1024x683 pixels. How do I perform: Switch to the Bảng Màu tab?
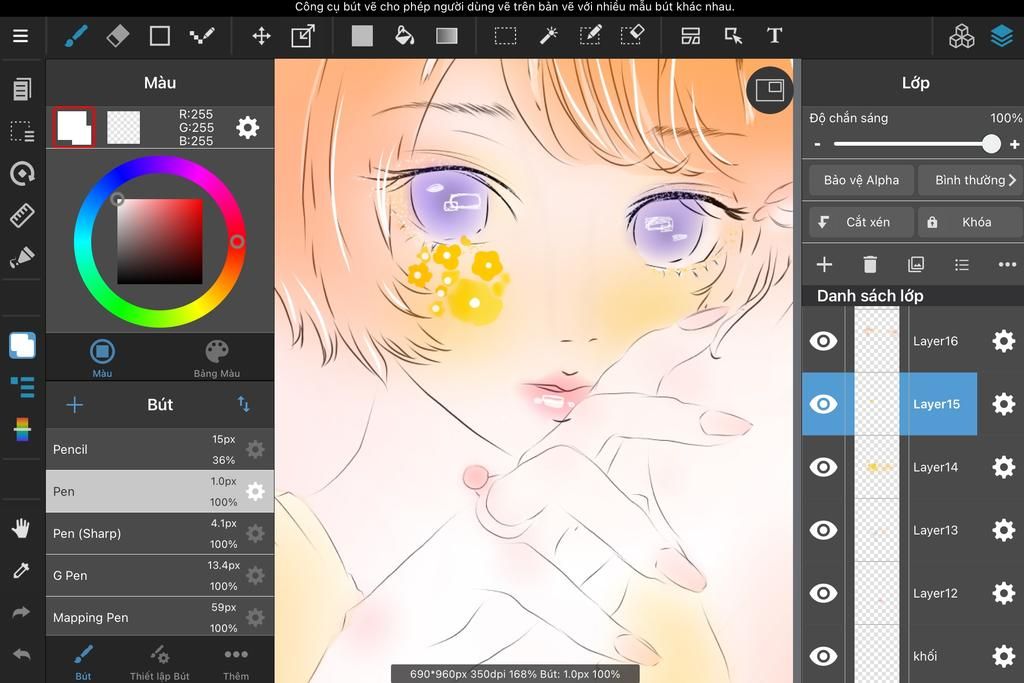click(x=217, y=358)
